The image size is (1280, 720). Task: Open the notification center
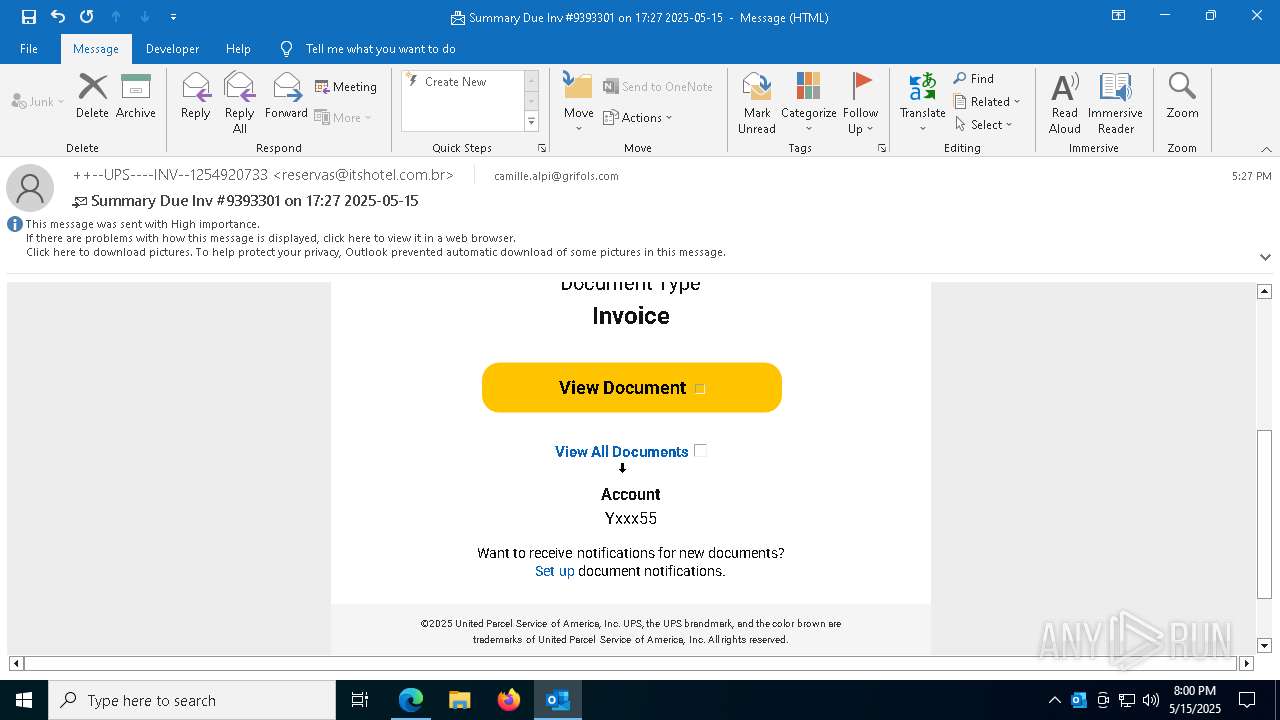point(1247,700)
